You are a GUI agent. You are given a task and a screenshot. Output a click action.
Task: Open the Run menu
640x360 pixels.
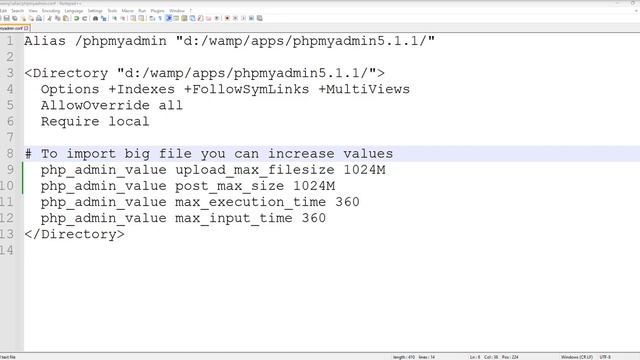click(142, 11)
